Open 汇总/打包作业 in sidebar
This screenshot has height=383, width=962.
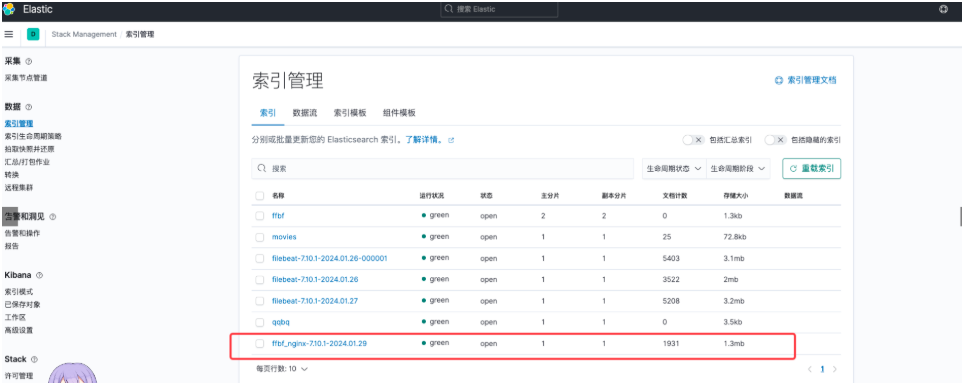(27, 162)
